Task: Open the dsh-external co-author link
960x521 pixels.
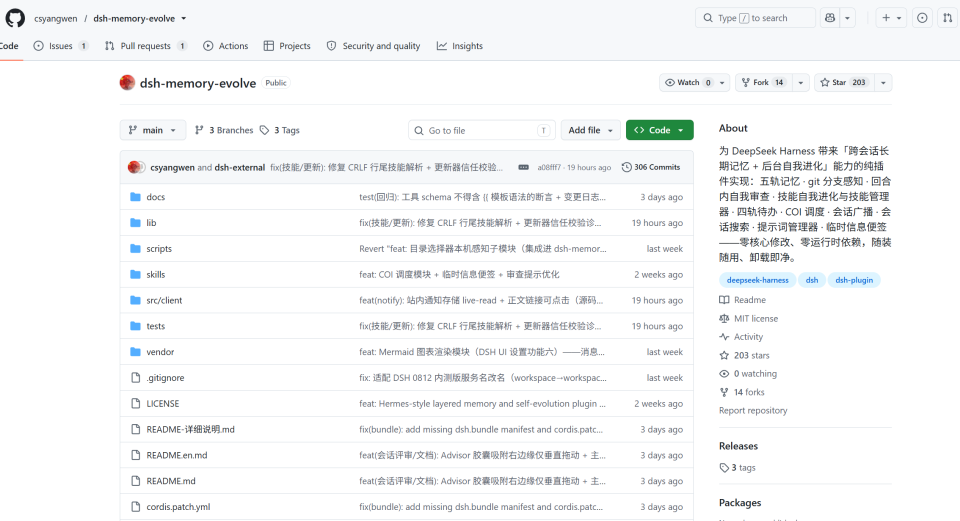Action: [x=239, y=167]
